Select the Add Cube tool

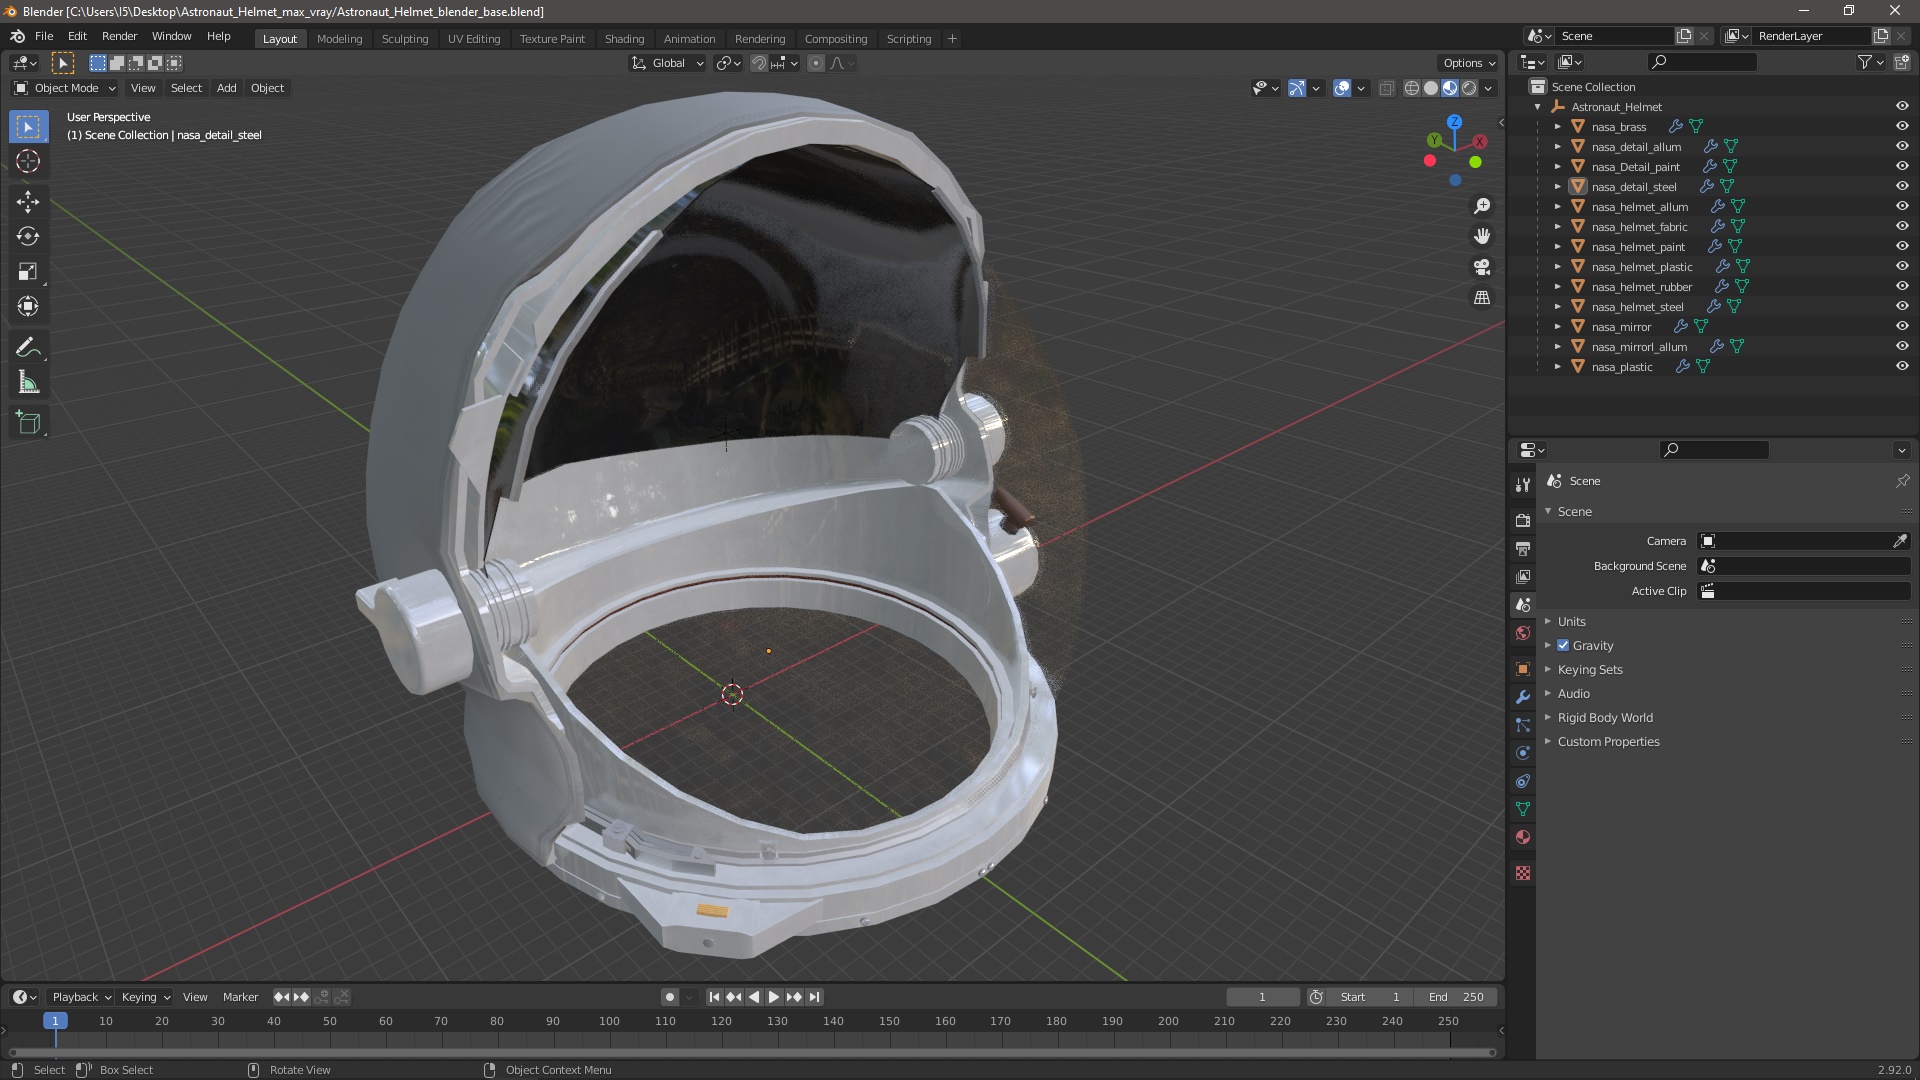28,422
